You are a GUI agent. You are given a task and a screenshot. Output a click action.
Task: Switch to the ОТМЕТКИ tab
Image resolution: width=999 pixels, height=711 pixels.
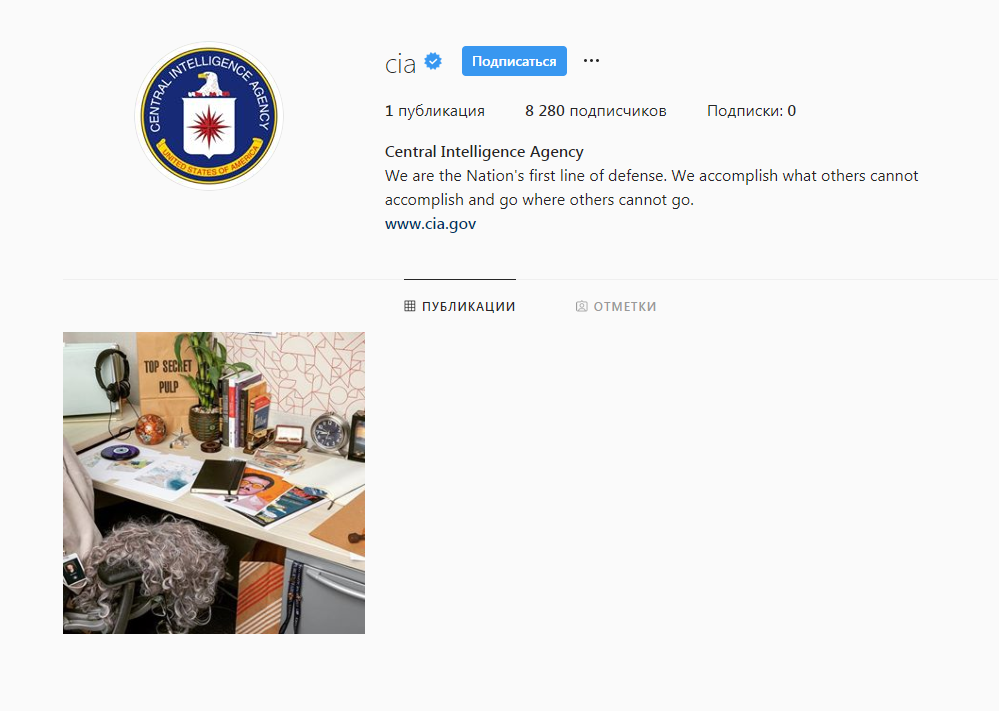(616, 306)
